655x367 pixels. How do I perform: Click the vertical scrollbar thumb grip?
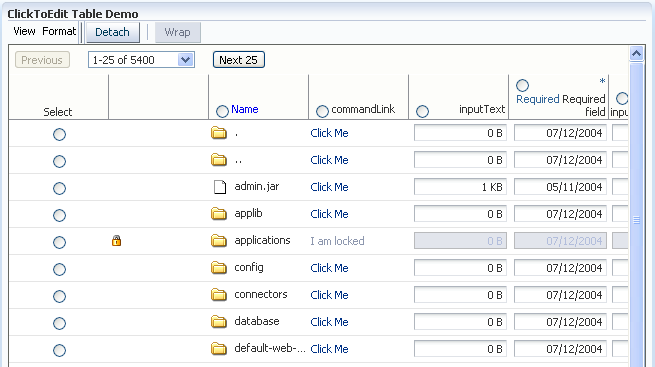pyautogui.click(x=636, y=220)
